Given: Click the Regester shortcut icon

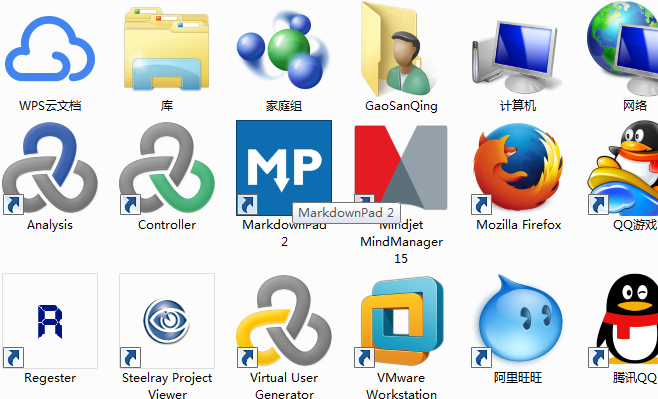Looking at the screenshot, I should pos(50,321).
